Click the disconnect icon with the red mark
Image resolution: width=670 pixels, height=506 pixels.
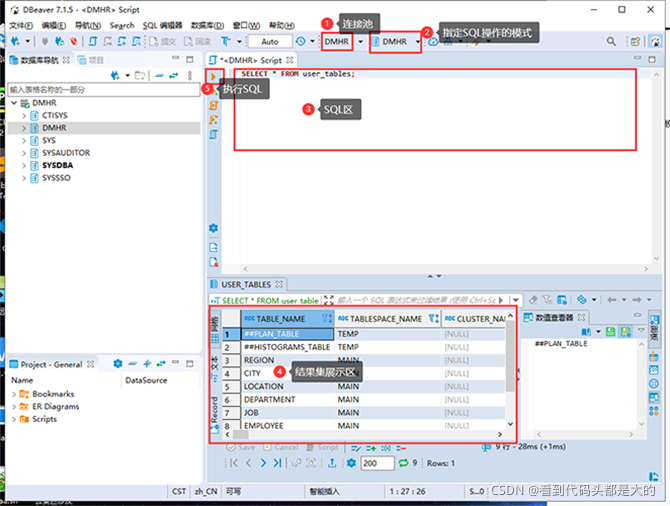tap(74, 41)
